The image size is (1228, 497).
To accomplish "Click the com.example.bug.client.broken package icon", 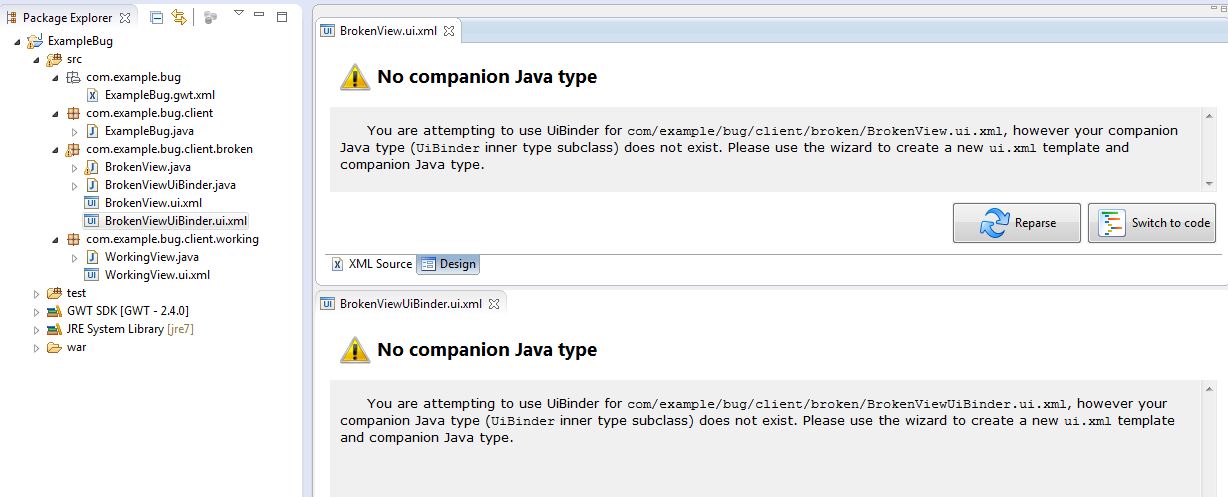I will [73, 149].
